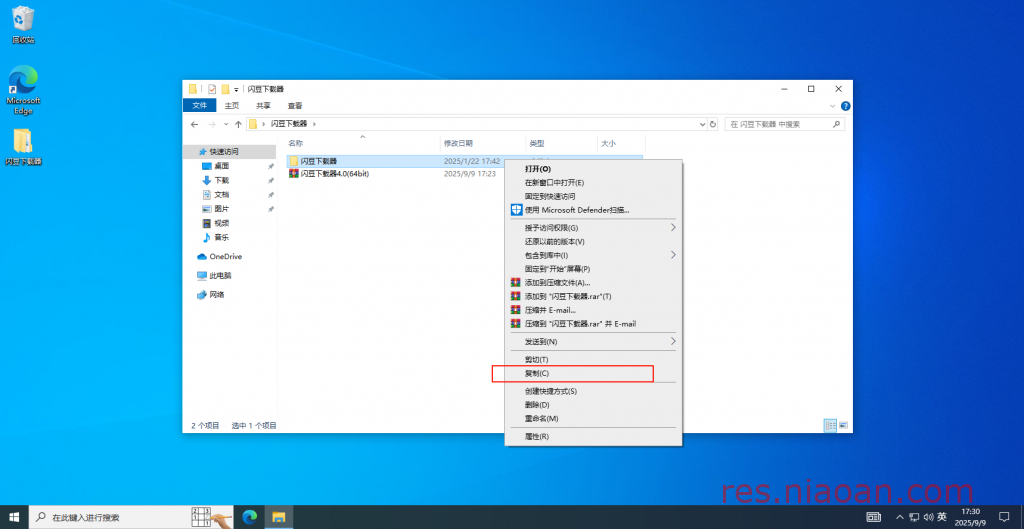Choose 添加到 "闪豆下载器.rar"(T)

593,297
